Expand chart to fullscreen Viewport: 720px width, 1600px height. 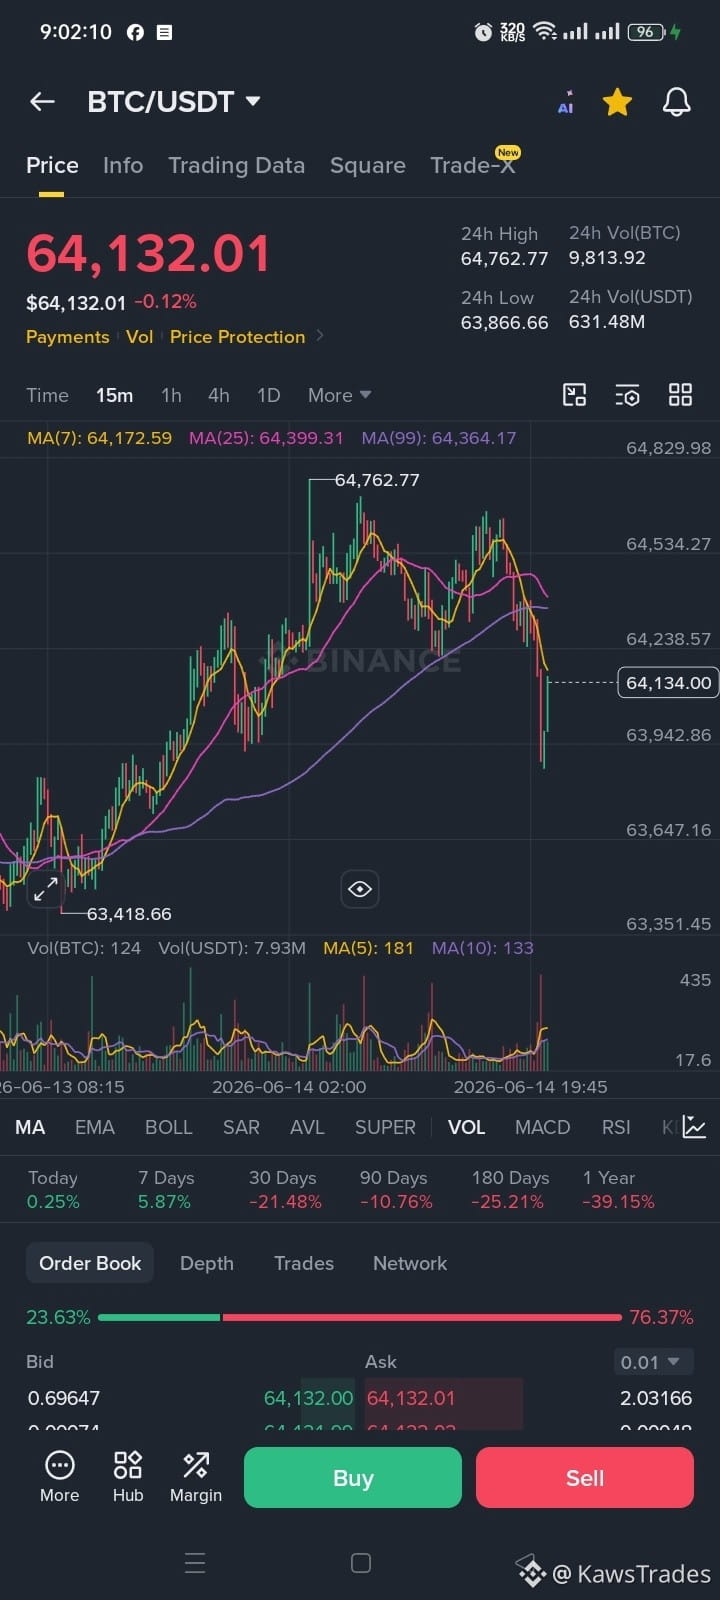pyautogui.click(x=46, y=889)
